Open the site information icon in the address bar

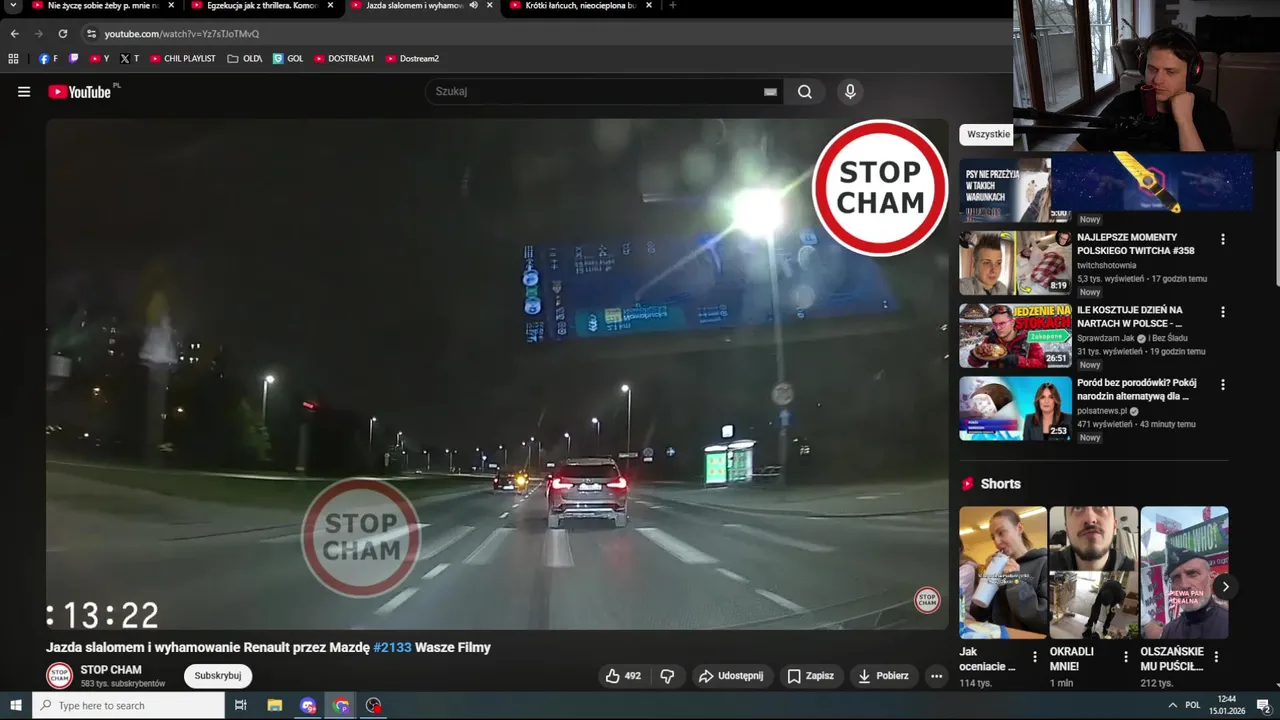(91, 34)
